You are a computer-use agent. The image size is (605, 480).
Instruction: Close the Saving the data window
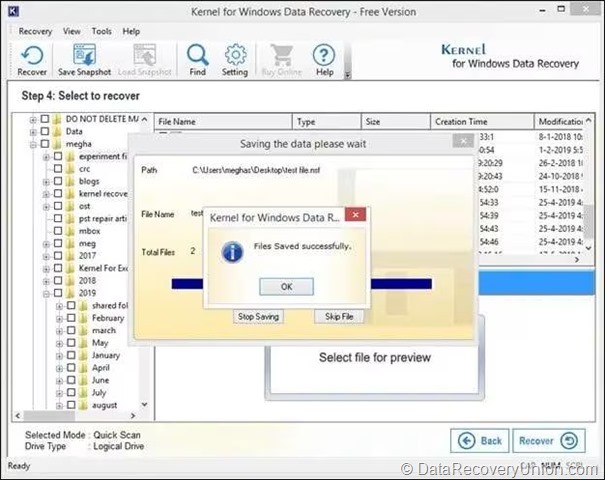463,141
